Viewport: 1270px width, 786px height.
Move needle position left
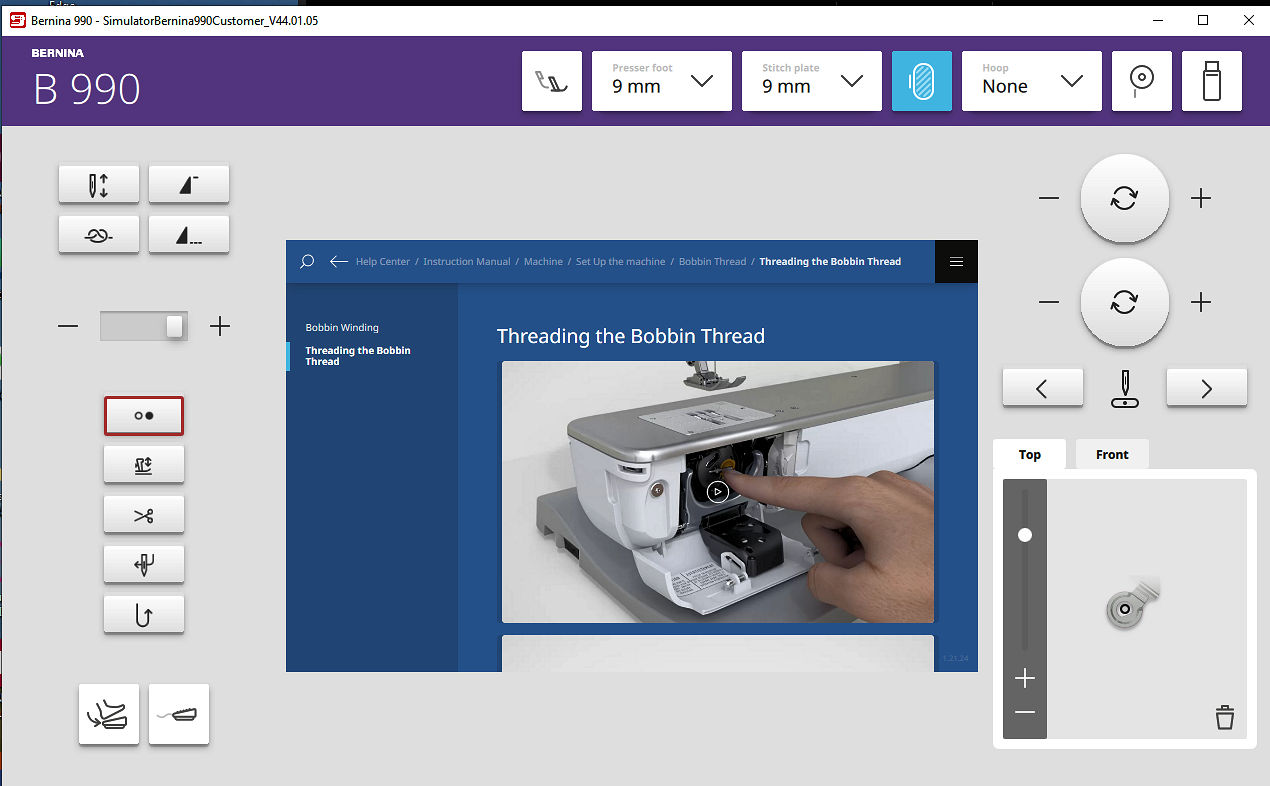click(x=1043, y=388)
